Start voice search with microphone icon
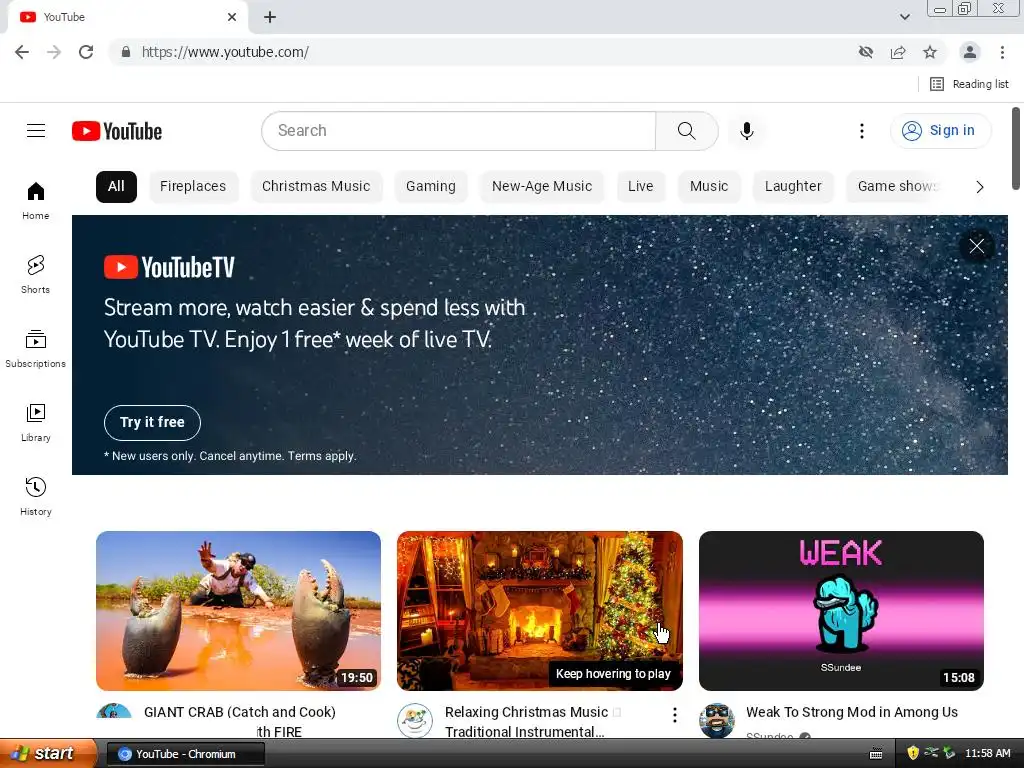Image resolution: width=1024 pixels, height=768 pixels. pos(746,131)
